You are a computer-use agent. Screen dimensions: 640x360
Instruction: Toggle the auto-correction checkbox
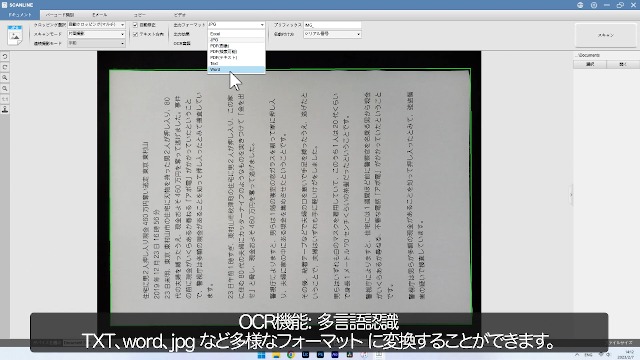[x=135, y=25]
